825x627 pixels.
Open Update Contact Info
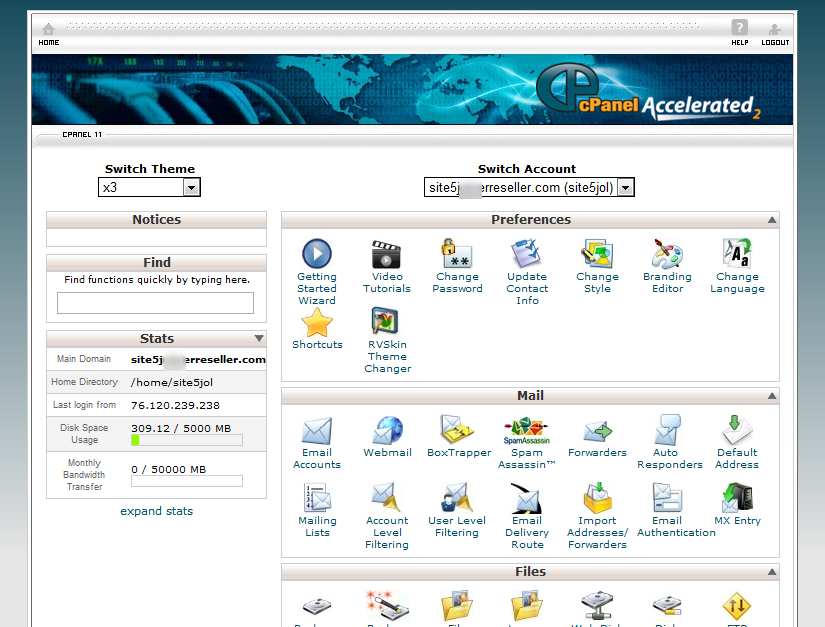coord(527,272)
